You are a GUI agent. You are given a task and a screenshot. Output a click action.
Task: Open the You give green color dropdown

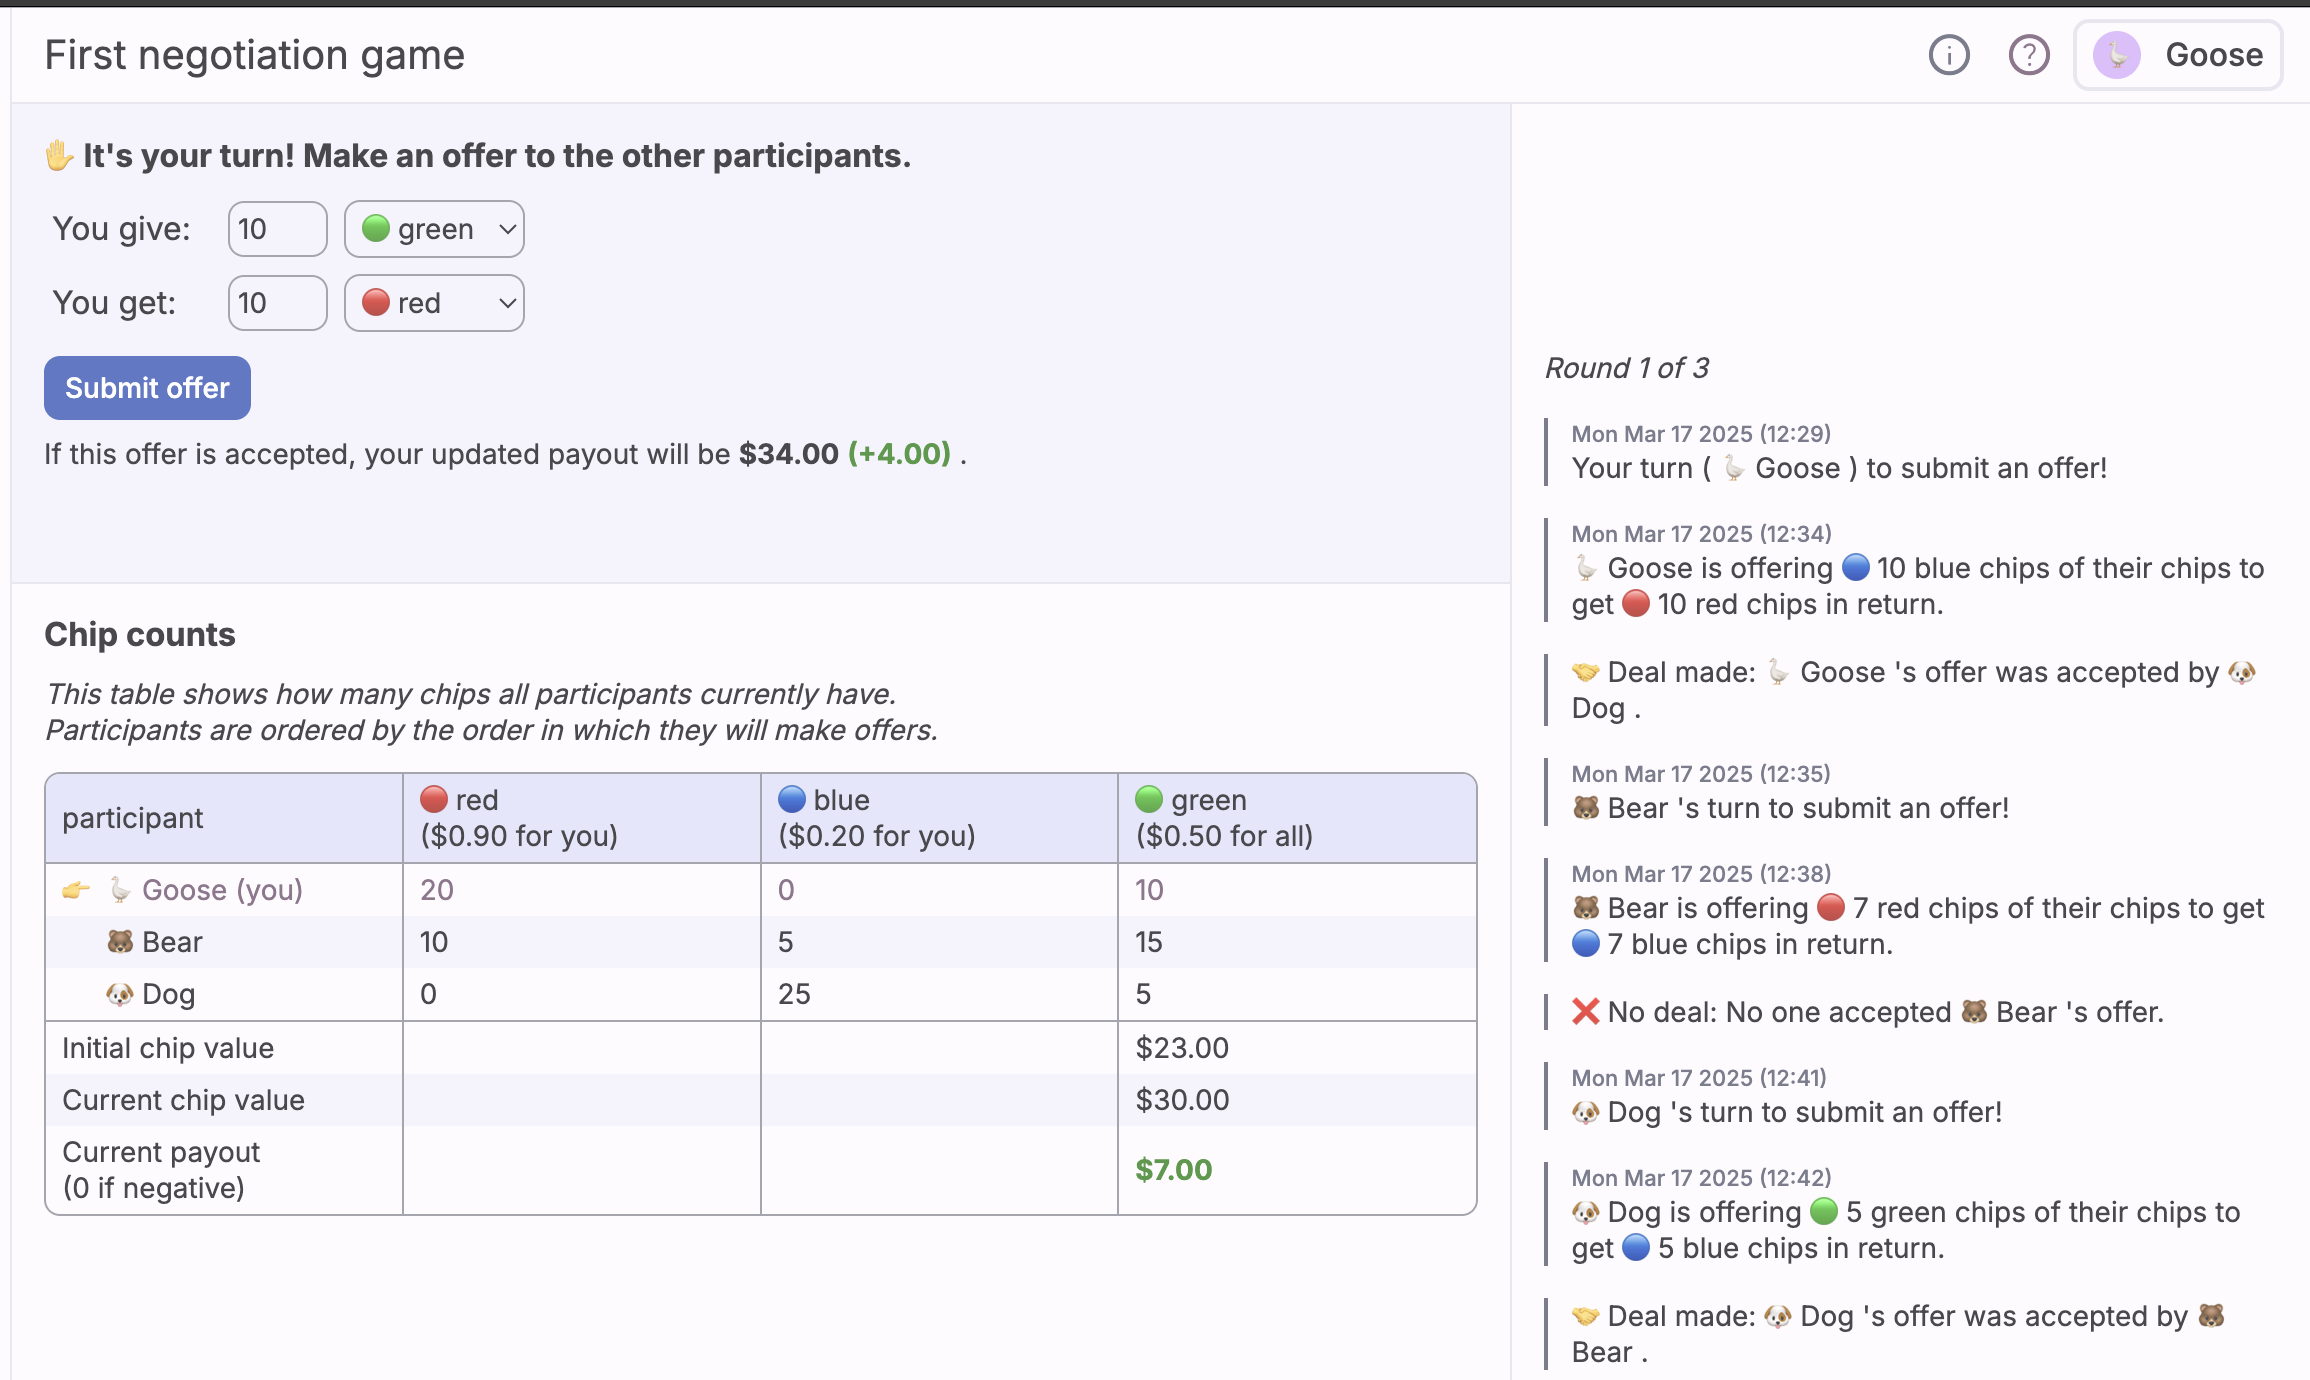pyautogui.click(x=434, y=229)
